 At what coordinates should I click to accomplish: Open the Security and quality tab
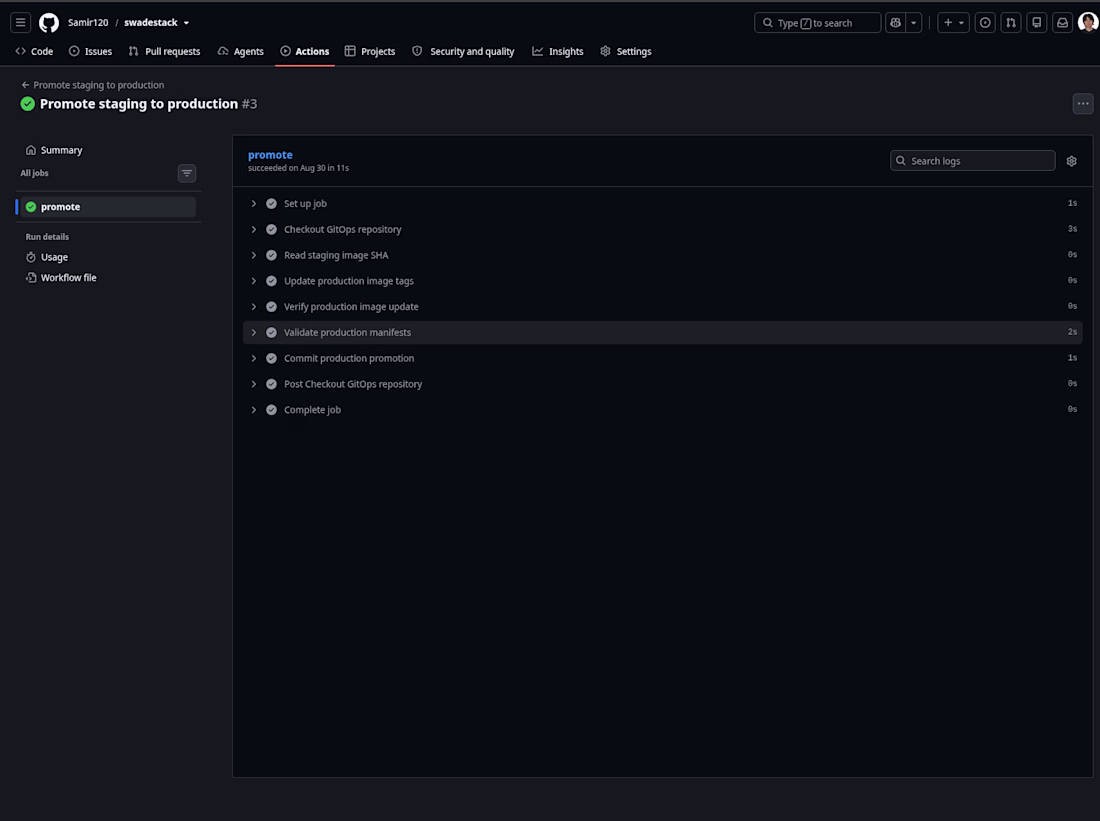[463, 51]
